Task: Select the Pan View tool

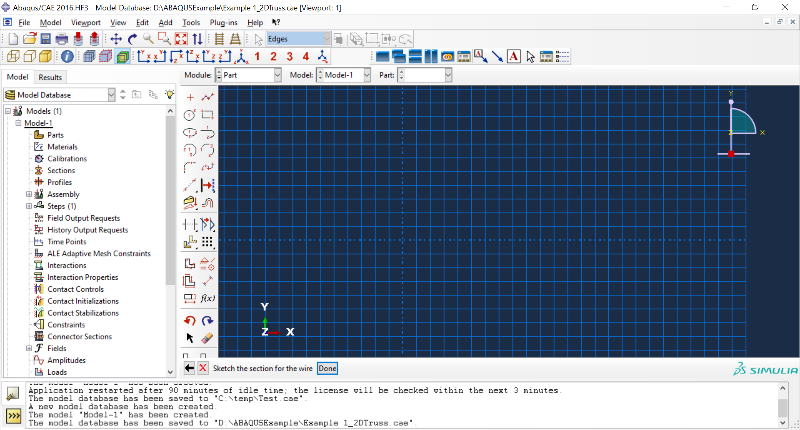Action: tap(116, 39)
